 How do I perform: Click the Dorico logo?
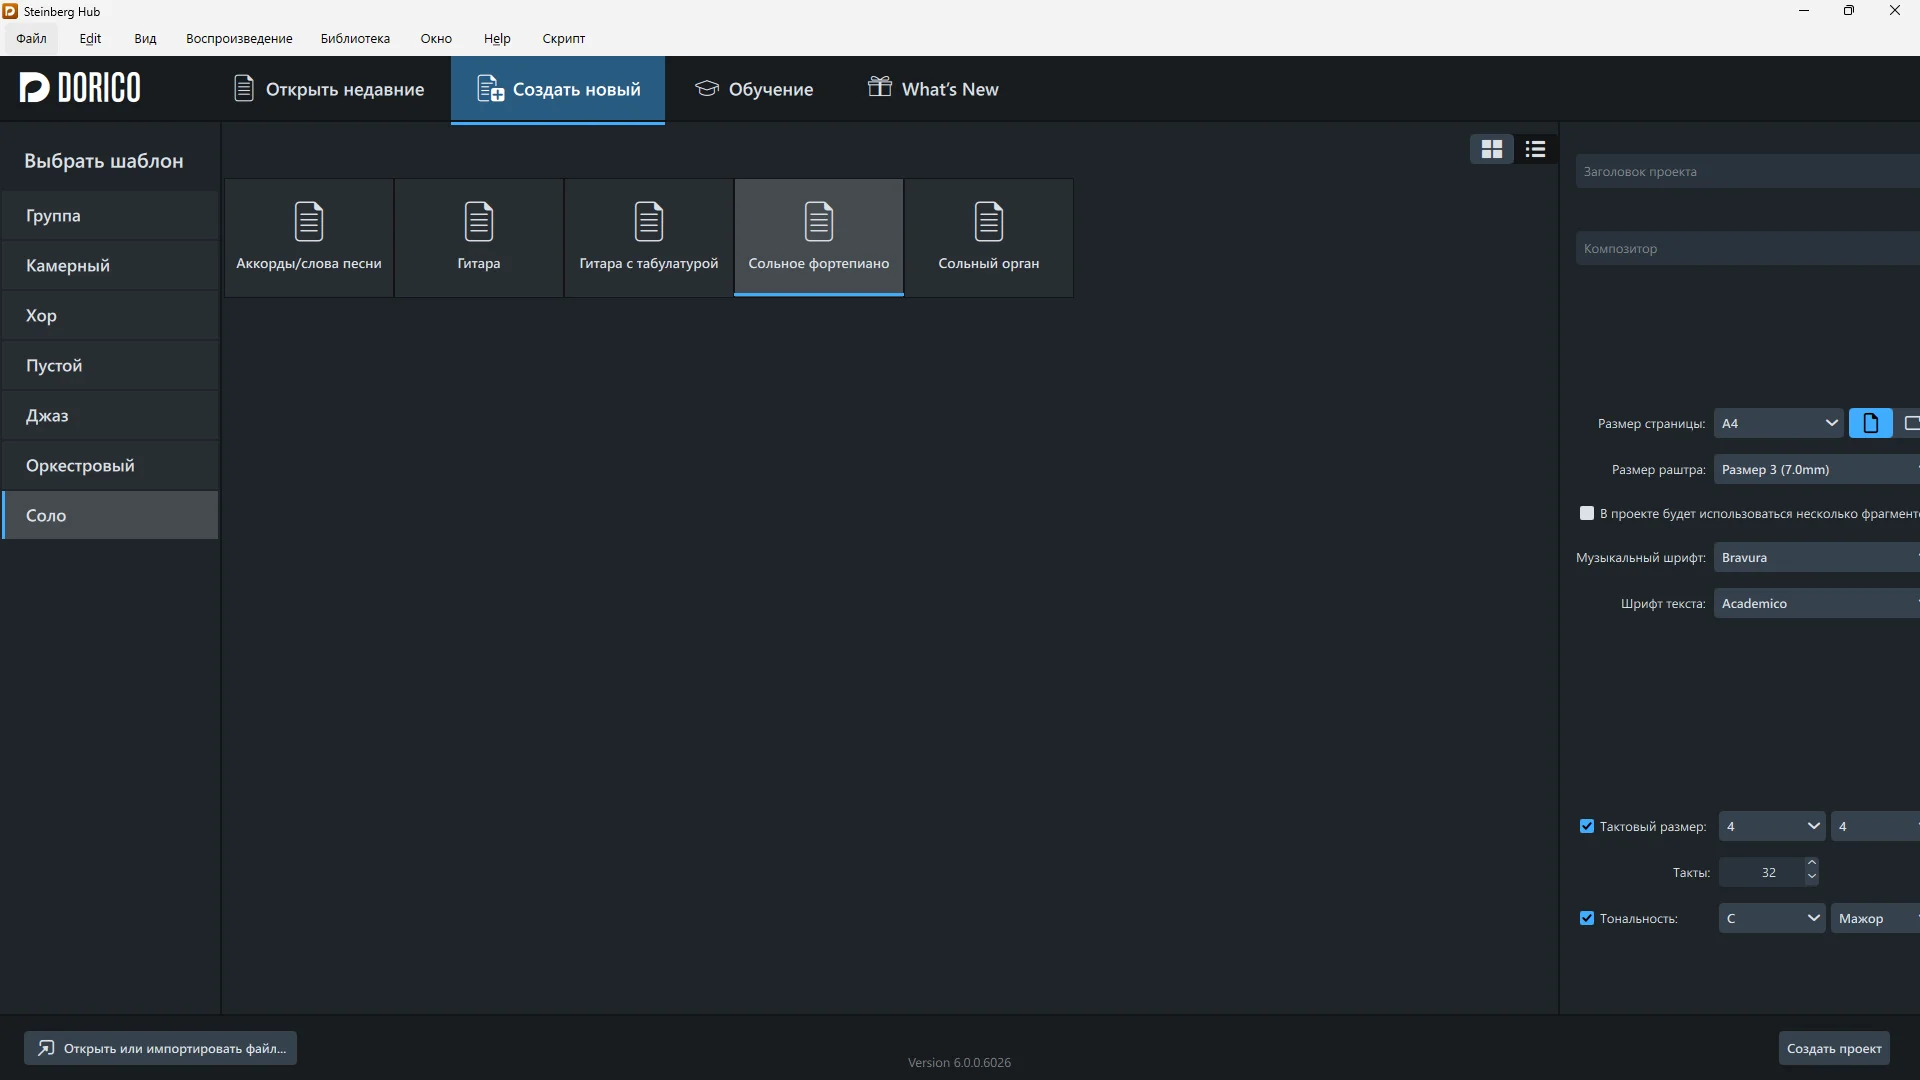80,88
